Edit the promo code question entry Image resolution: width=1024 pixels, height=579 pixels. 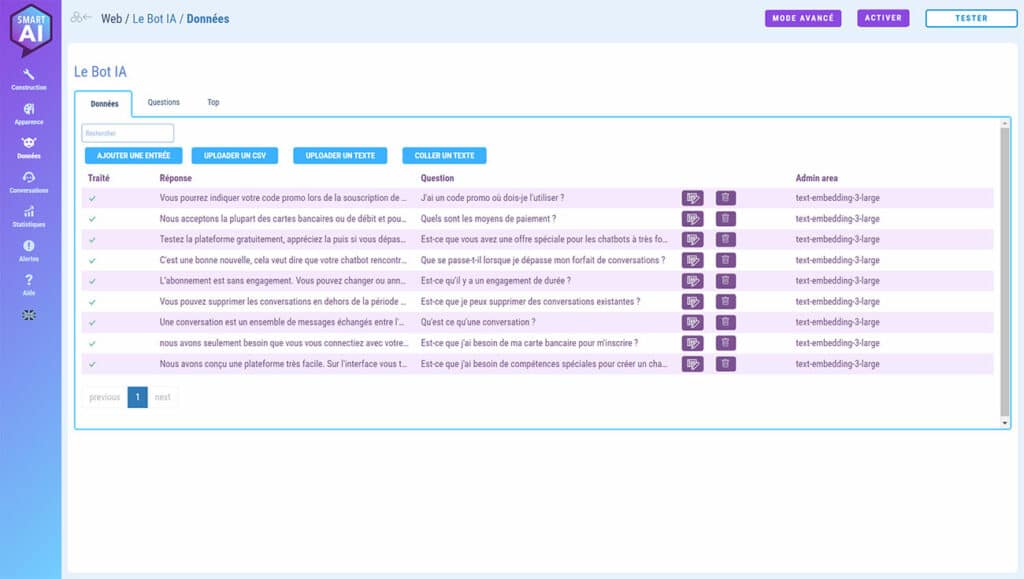click(x=692, y=198)
